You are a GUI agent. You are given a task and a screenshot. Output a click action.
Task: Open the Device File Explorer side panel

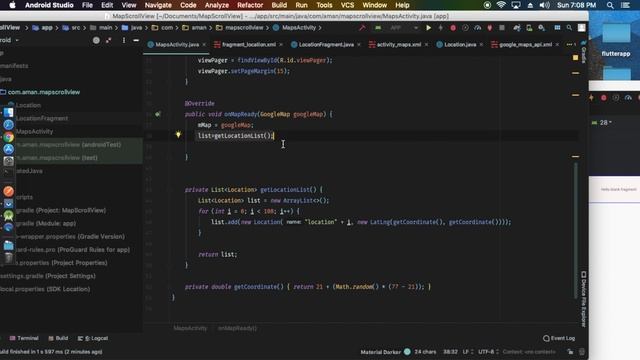point(584,299)
